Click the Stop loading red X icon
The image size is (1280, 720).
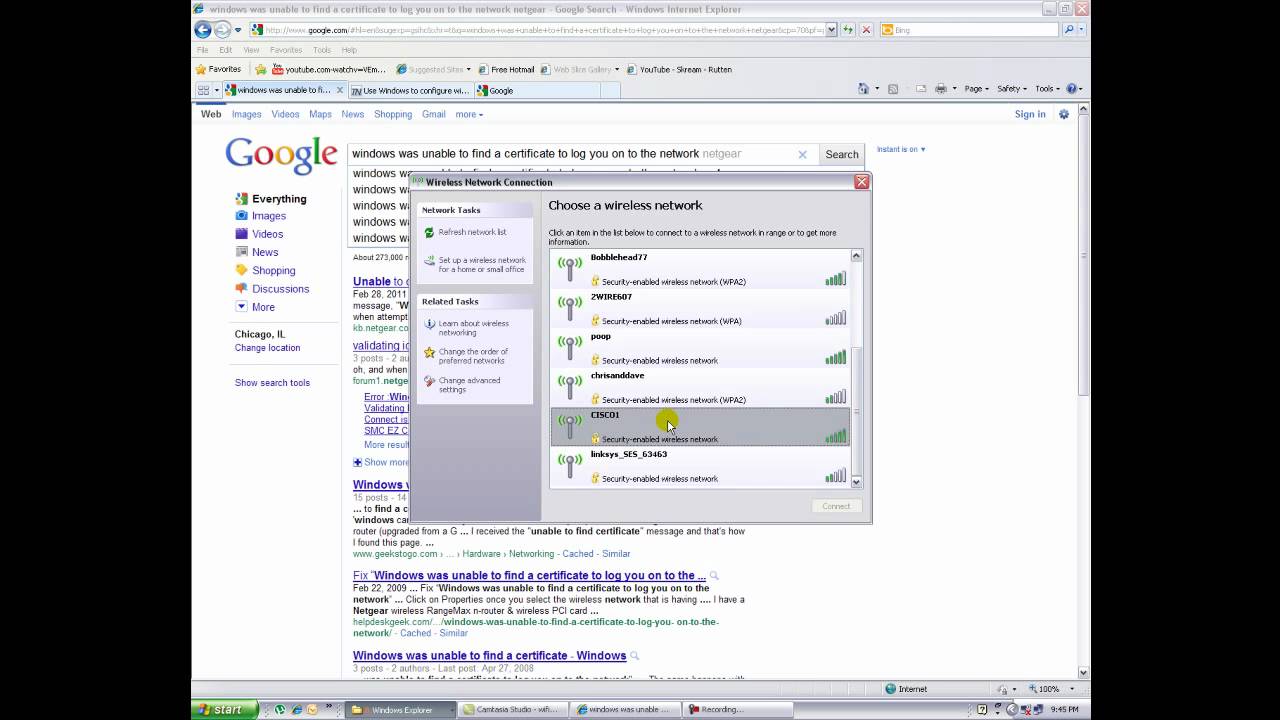866,30
